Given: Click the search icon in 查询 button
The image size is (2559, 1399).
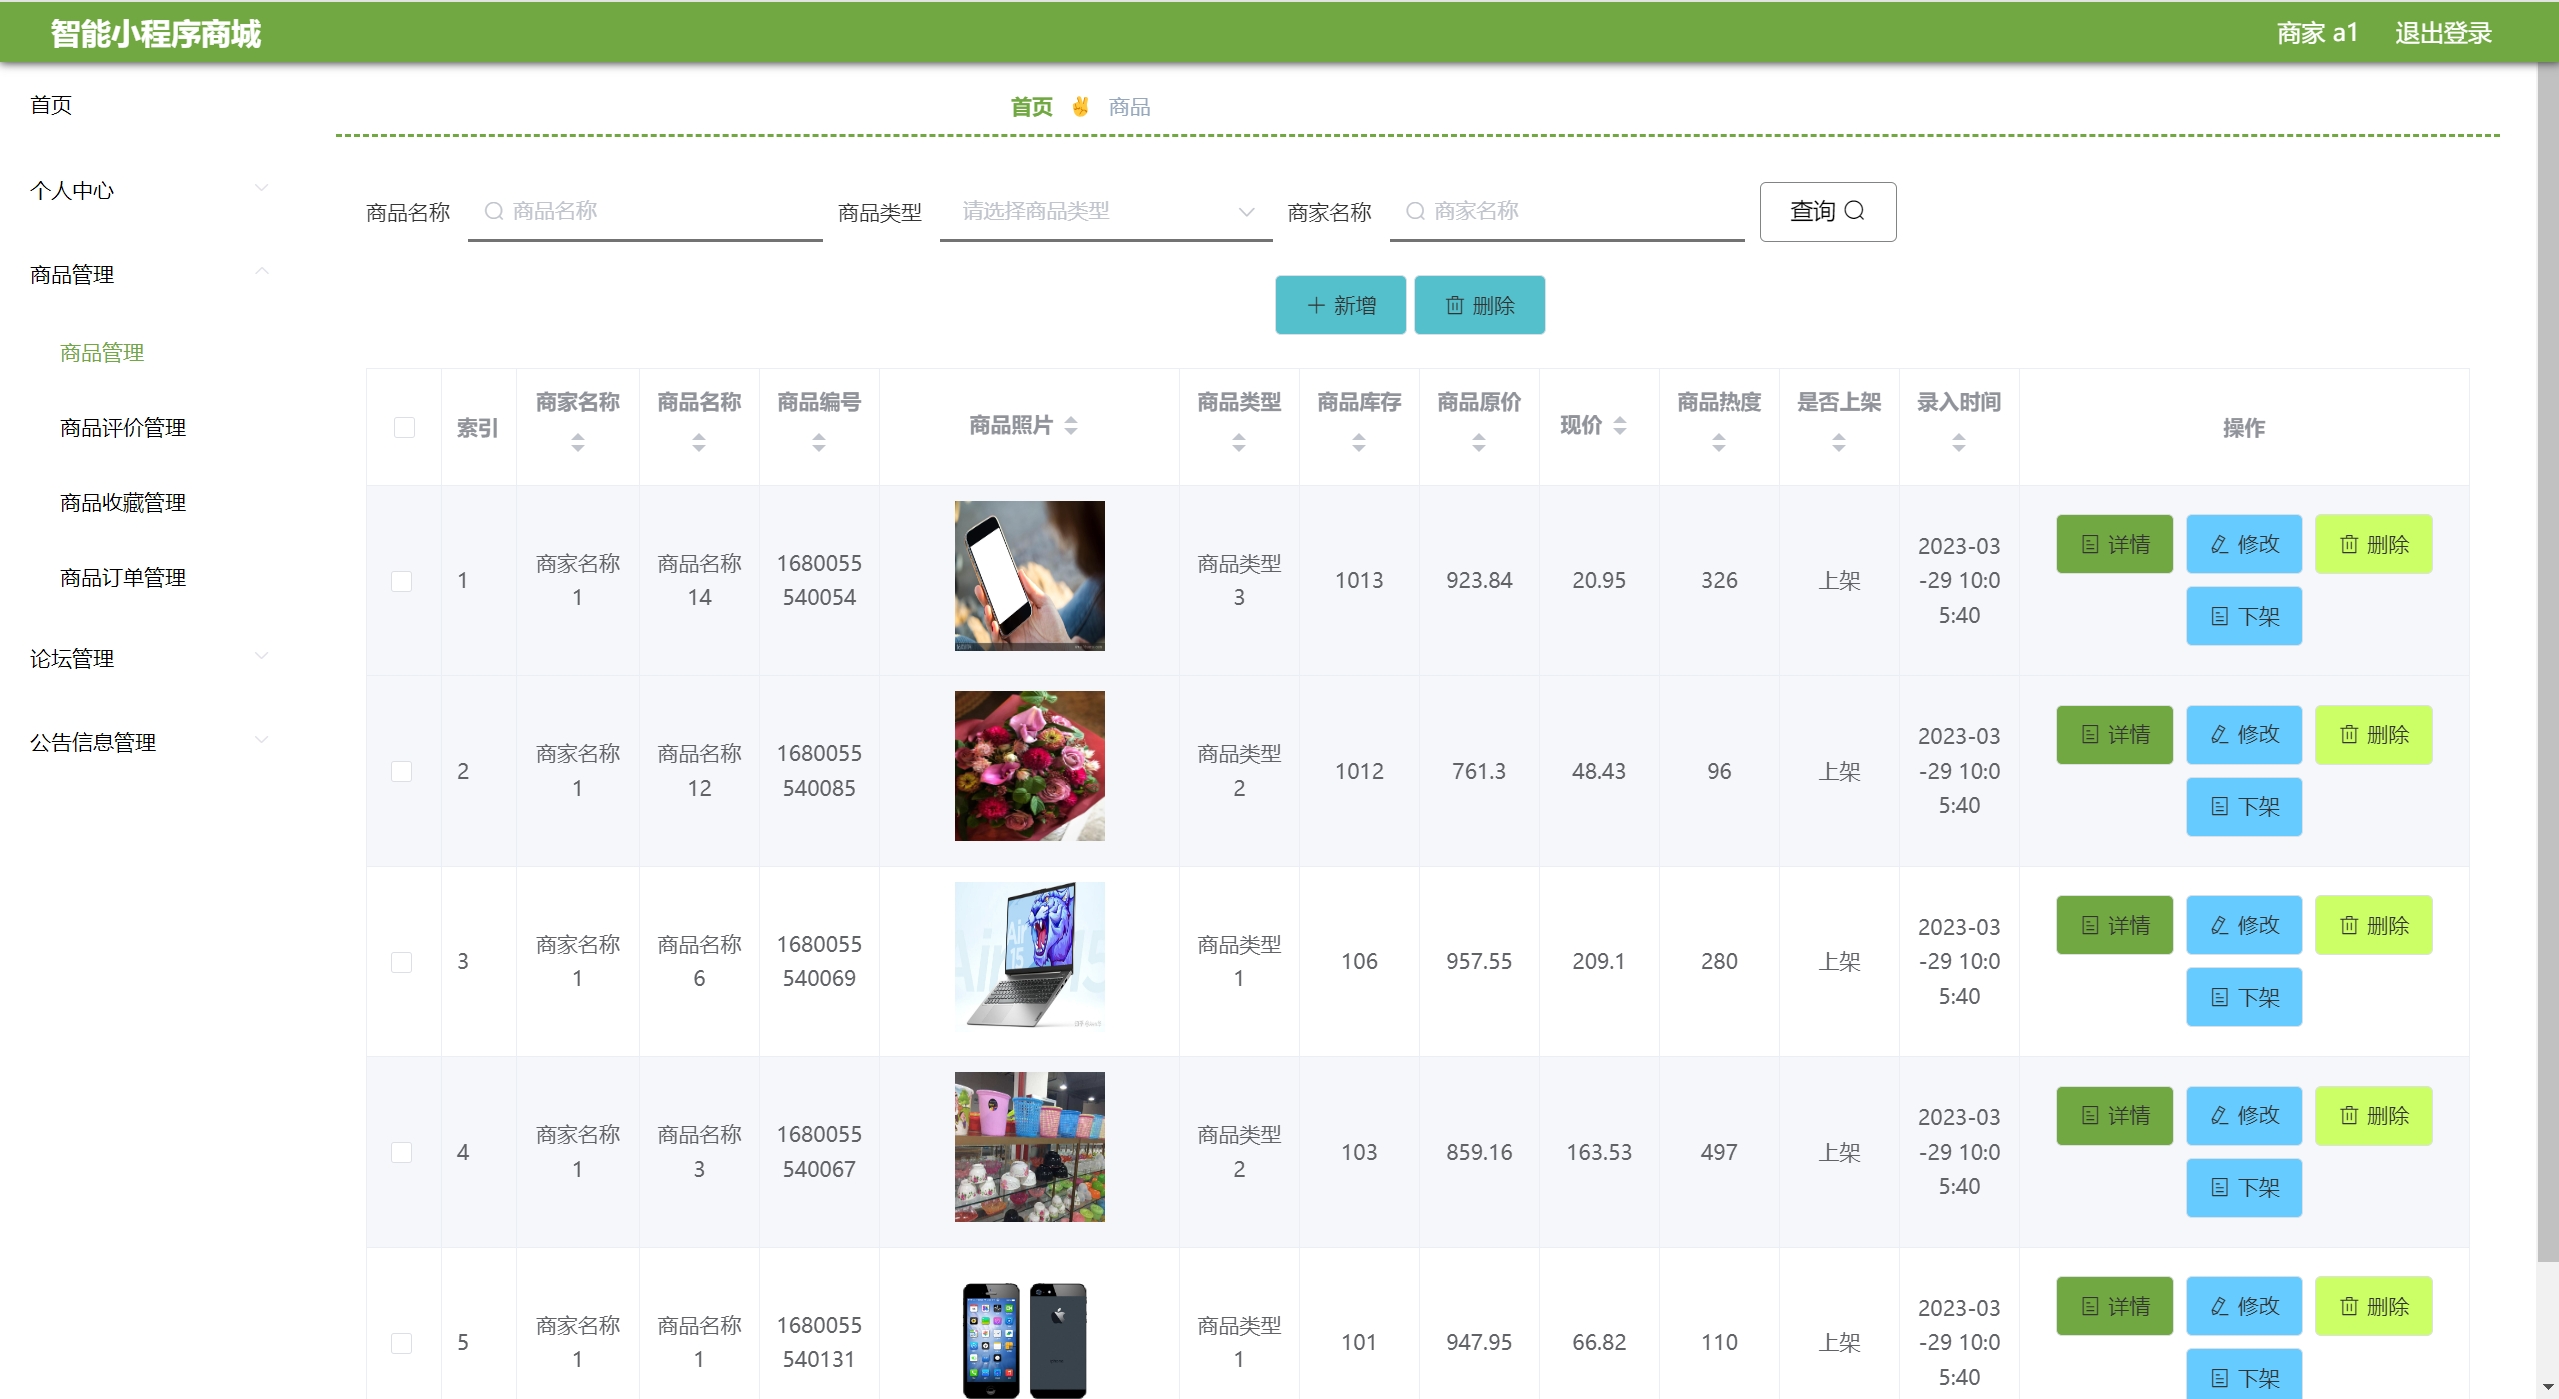Looking at the screenshot, I should point(1854,211).
